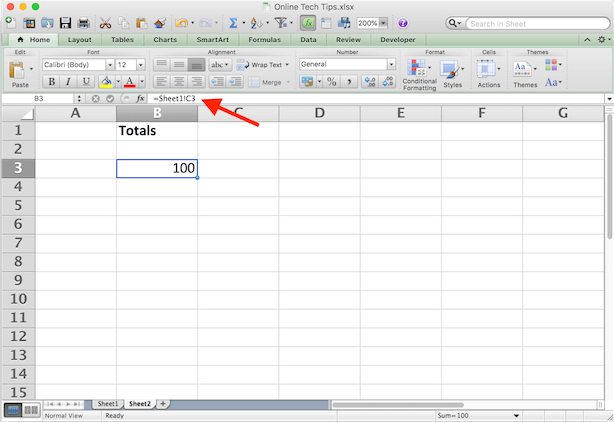Switch to the Sheet1 tab

tap(108, 404)
